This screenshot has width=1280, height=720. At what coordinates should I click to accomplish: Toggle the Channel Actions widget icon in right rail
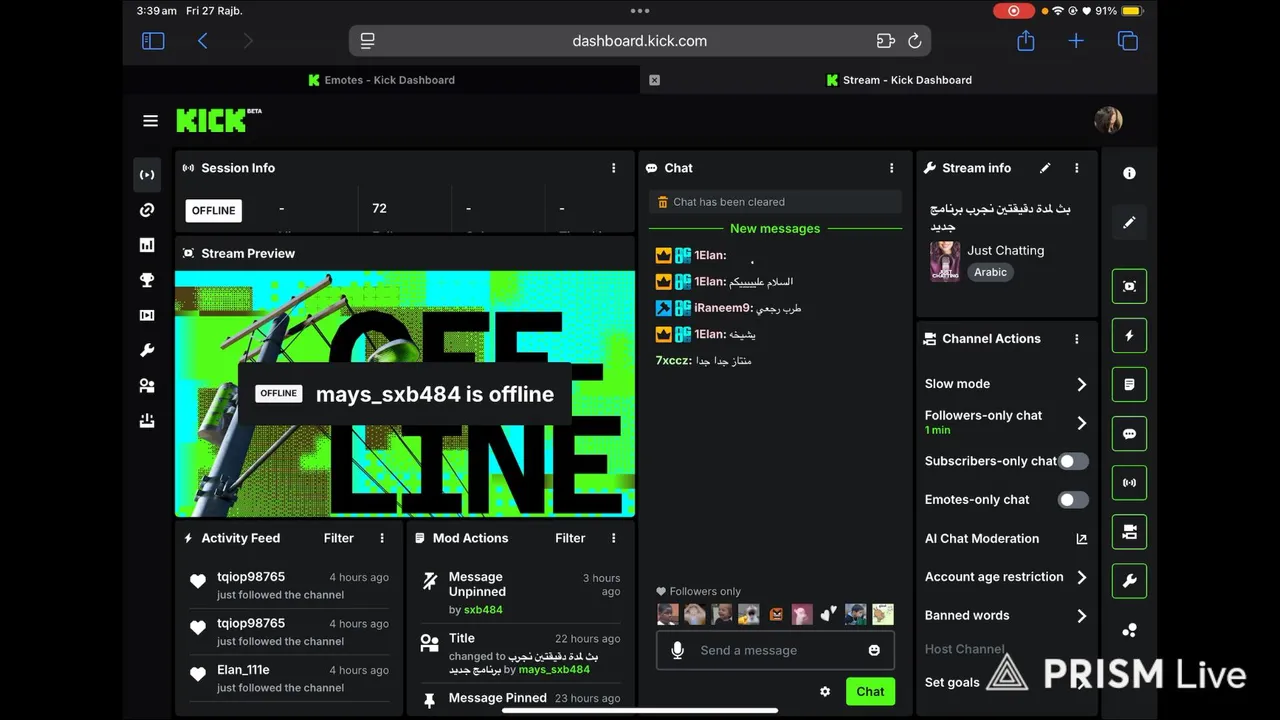tap(1129, 532)
